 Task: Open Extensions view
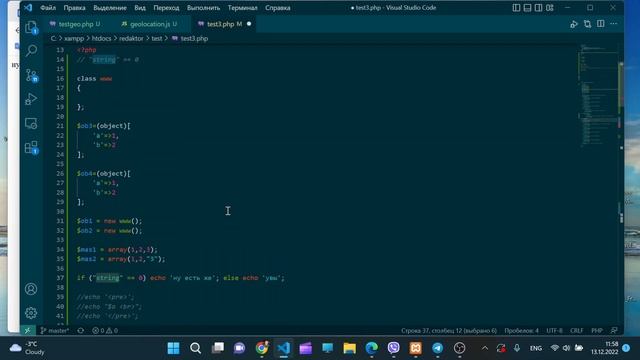tap(31, 147)
